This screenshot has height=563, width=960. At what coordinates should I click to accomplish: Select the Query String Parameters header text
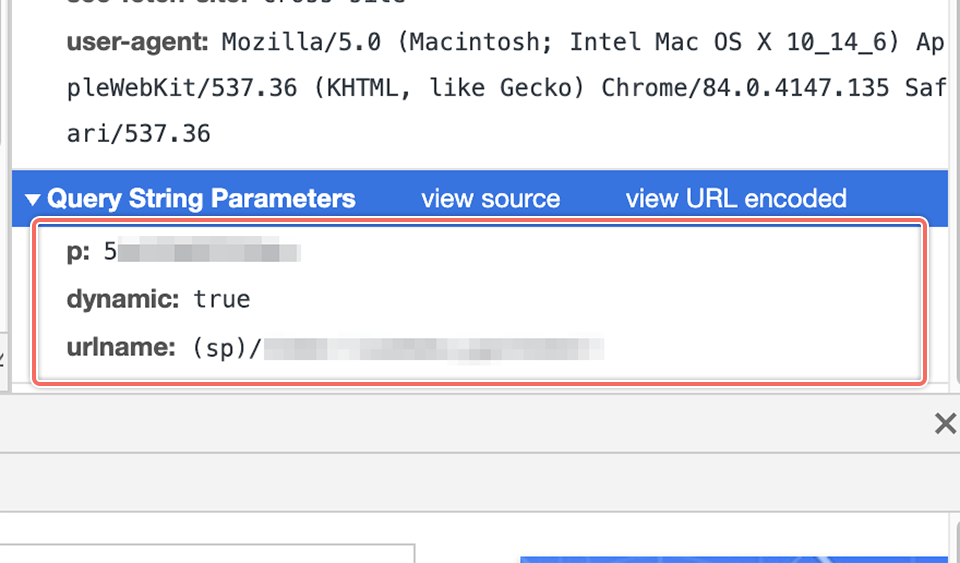(x=201, y=199)
